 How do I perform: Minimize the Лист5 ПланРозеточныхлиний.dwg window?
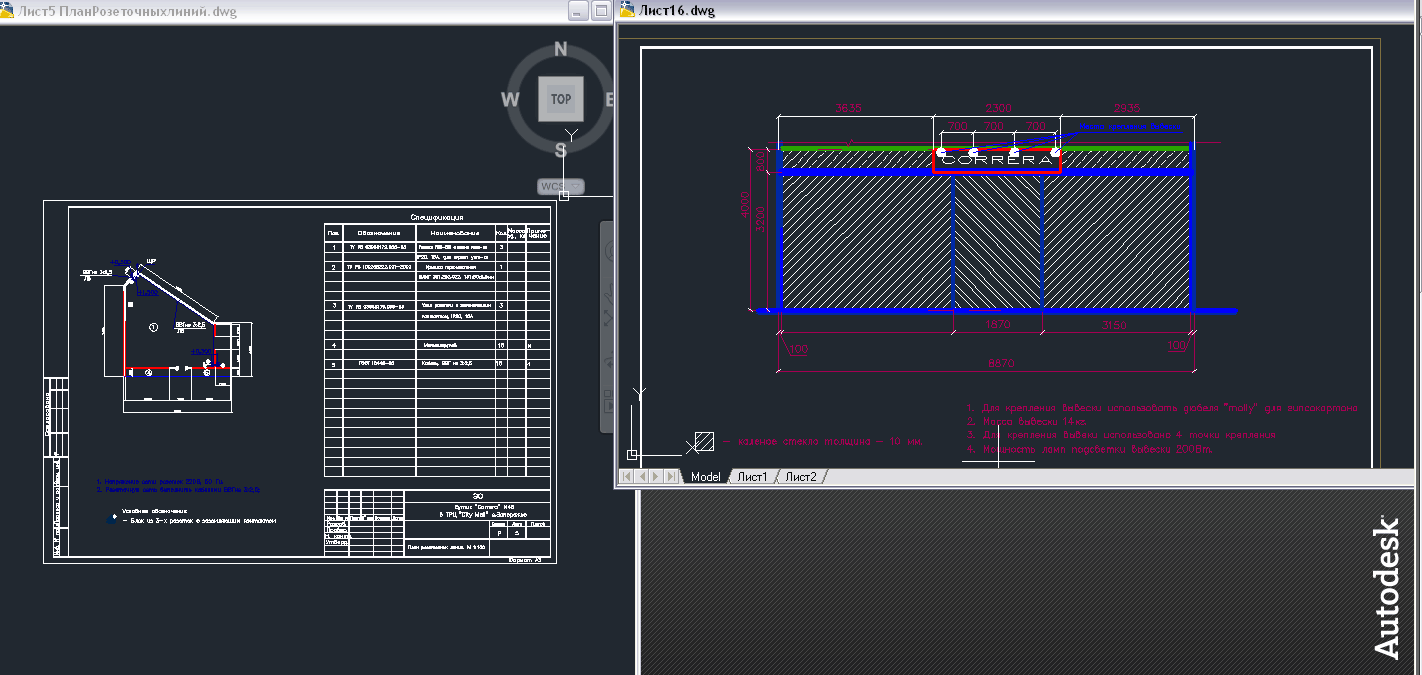(578, 11)
